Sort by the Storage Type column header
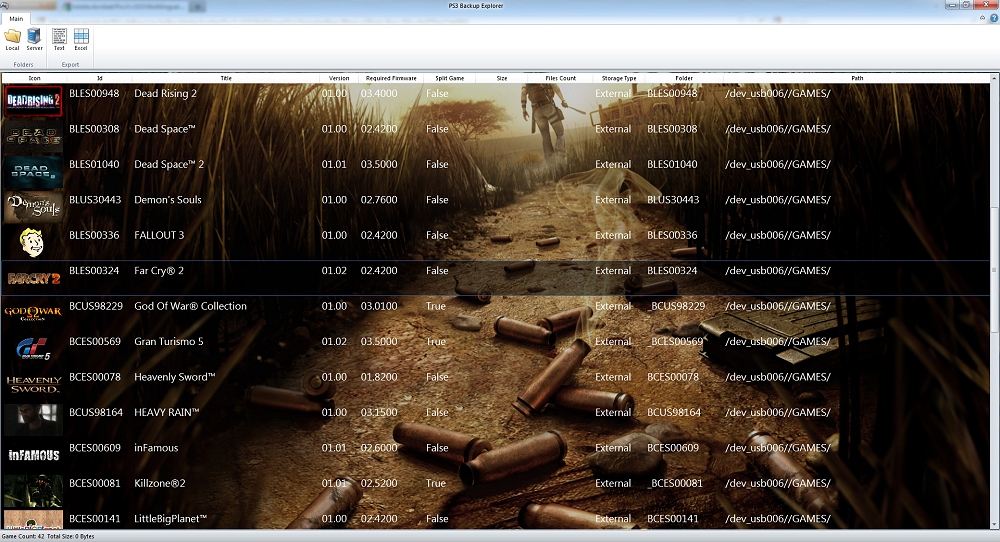The image size is (1000, 542). click(619, 78)
